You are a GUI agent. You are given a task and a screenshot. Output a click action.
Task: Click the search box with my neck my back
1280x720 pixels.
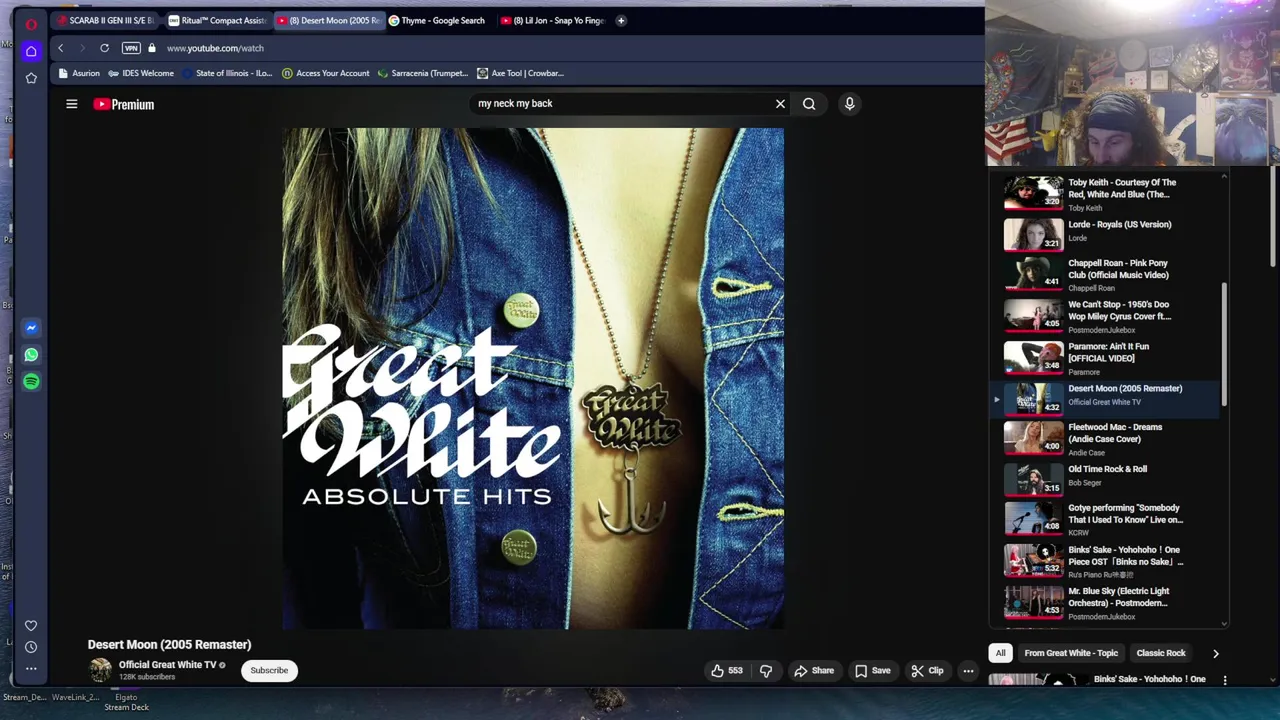620,103
